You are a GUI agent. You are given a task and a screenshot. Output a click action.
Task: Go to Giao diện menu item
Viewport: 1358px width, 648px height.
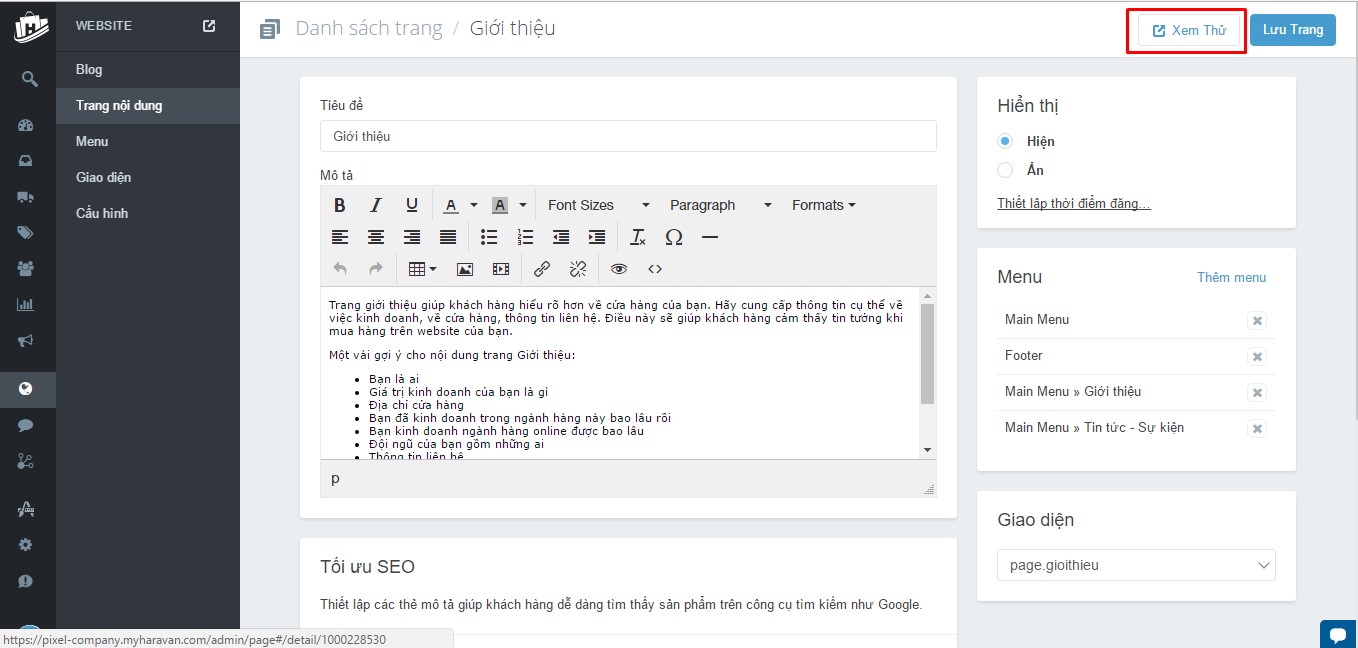pyautogui.click(x=103, y=177)
